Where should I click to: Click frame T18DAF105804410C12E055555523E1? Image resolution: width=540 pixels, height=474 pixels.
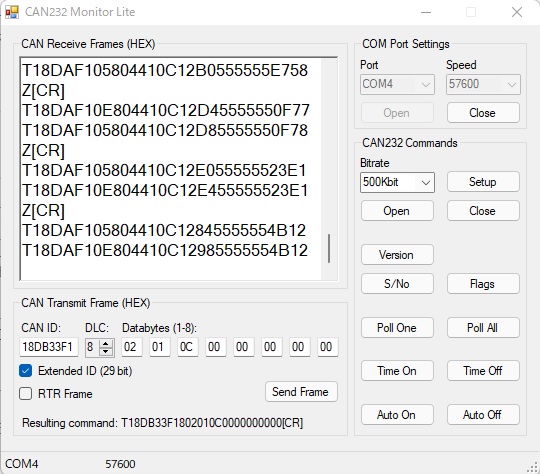coord(164,170)
